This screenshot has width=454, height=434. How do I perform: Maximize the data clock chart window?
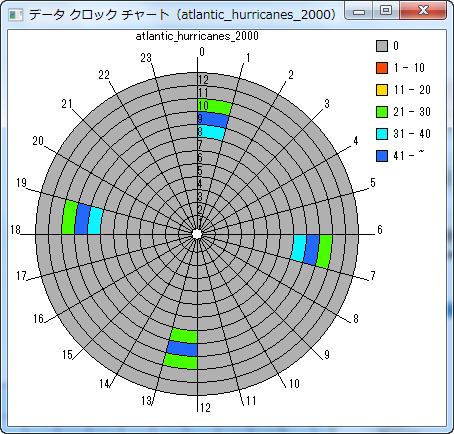coord(386,11)
